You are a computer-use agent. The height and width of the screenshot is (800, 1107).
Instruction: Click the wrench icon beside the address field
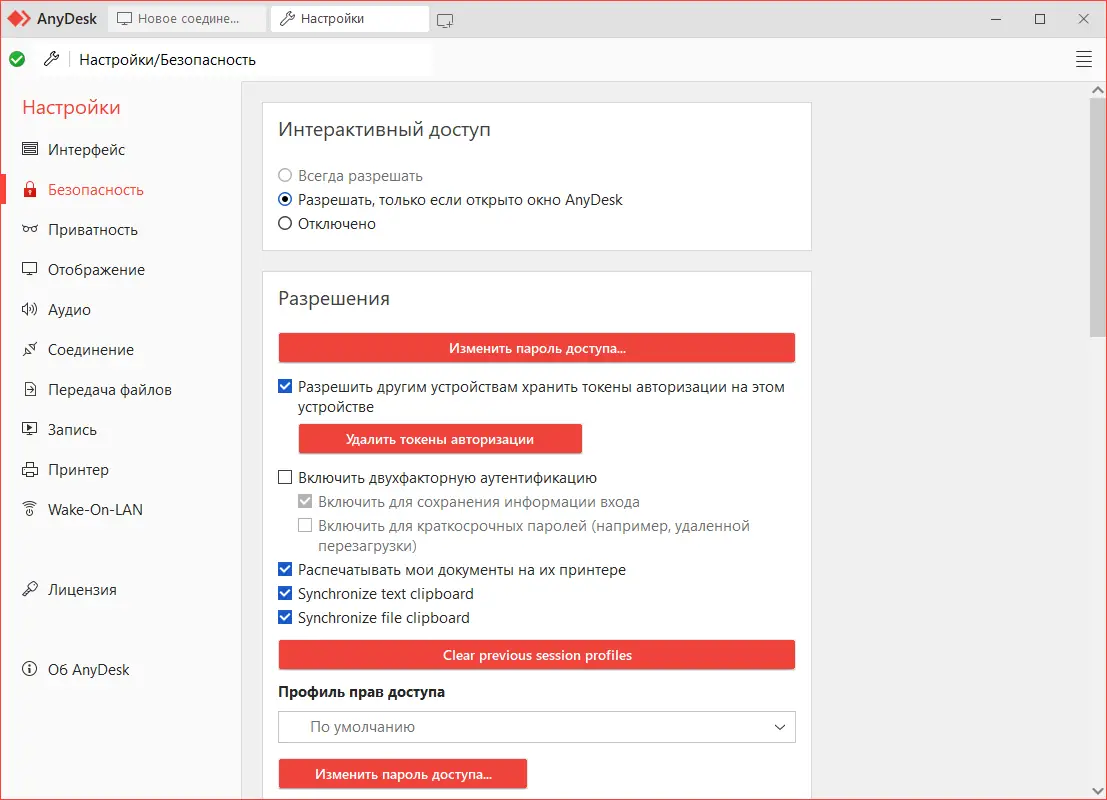[x=51, y=59]
